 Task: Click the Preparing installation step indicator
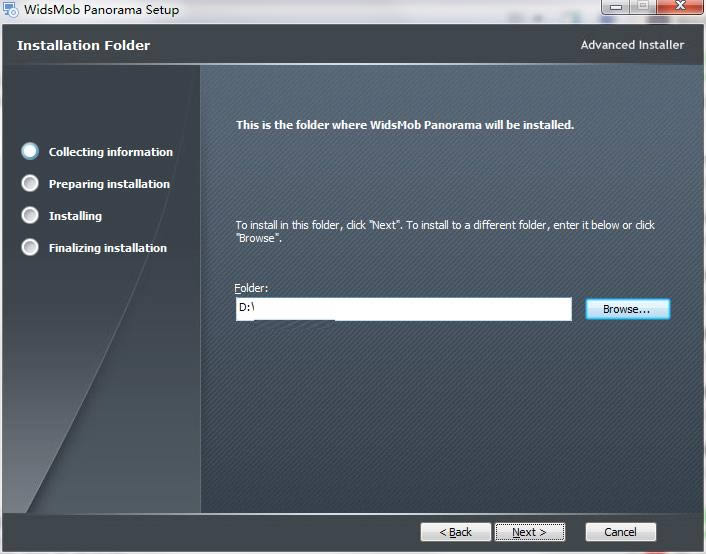click(x=30, y=183)
